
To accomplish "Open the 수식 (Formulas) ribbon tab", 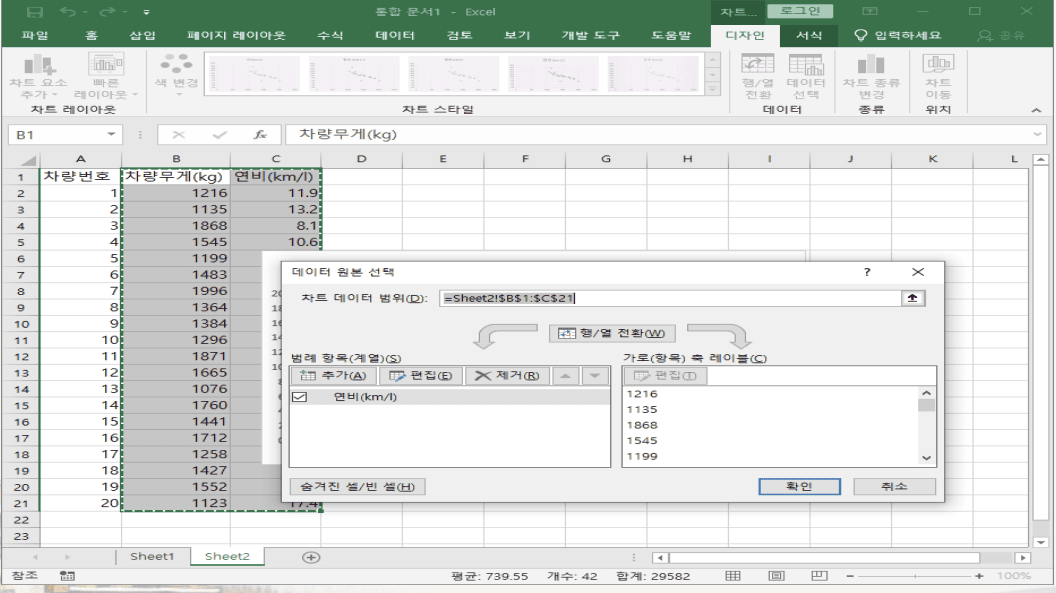I will coord(330,35).
